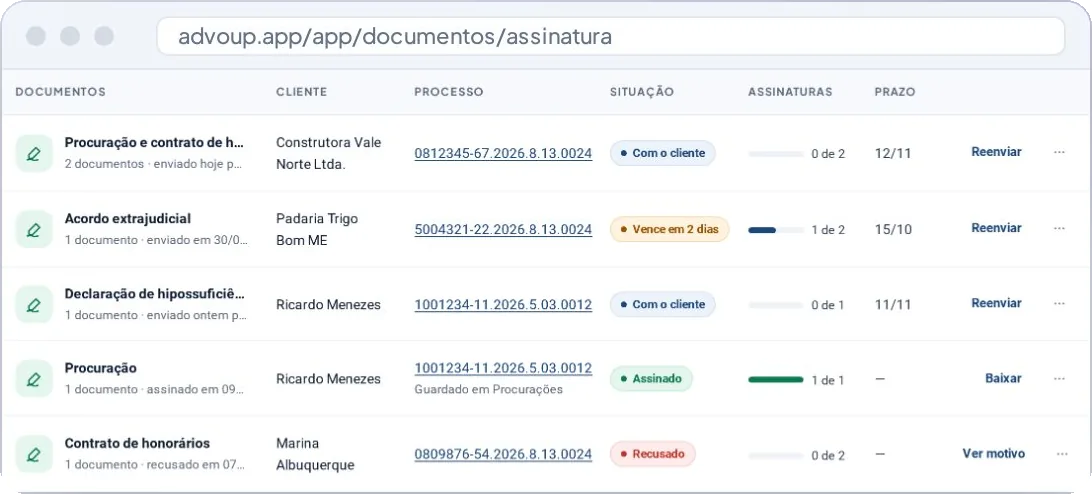Sort by the ASSINATURAS column header

pyautogui.click(x=790, y=92)
